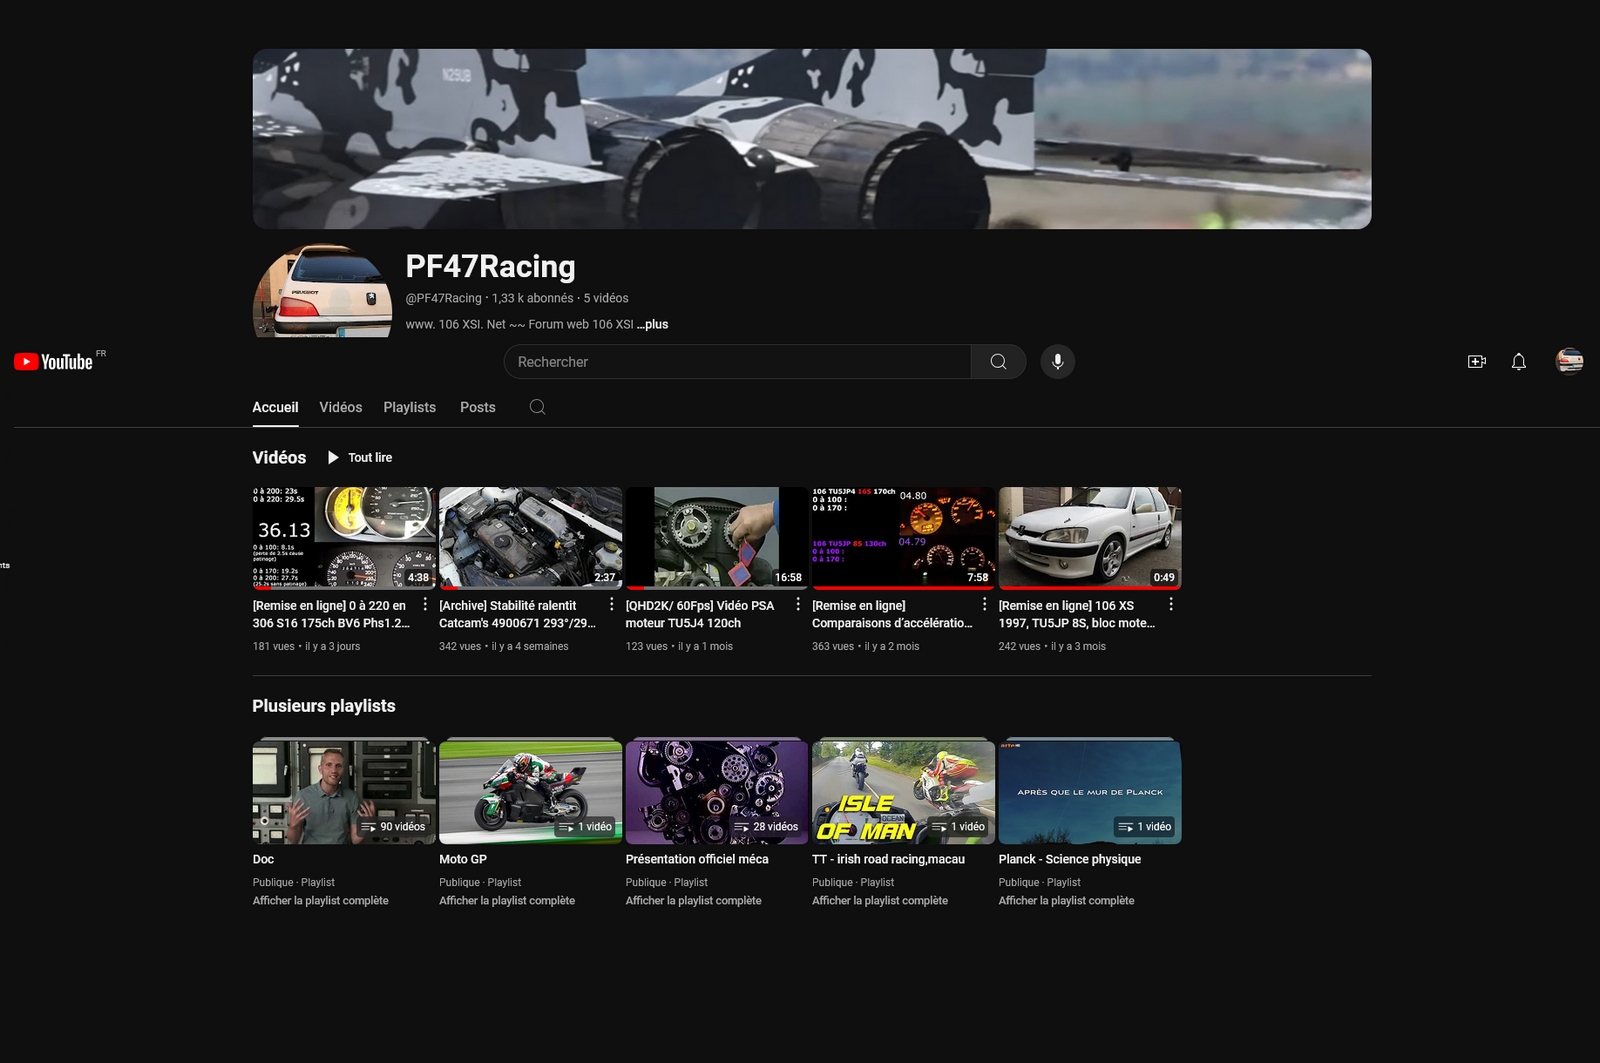Expand channel description with …plus
Viewport: 1600px width, 1063px height.
653,324
